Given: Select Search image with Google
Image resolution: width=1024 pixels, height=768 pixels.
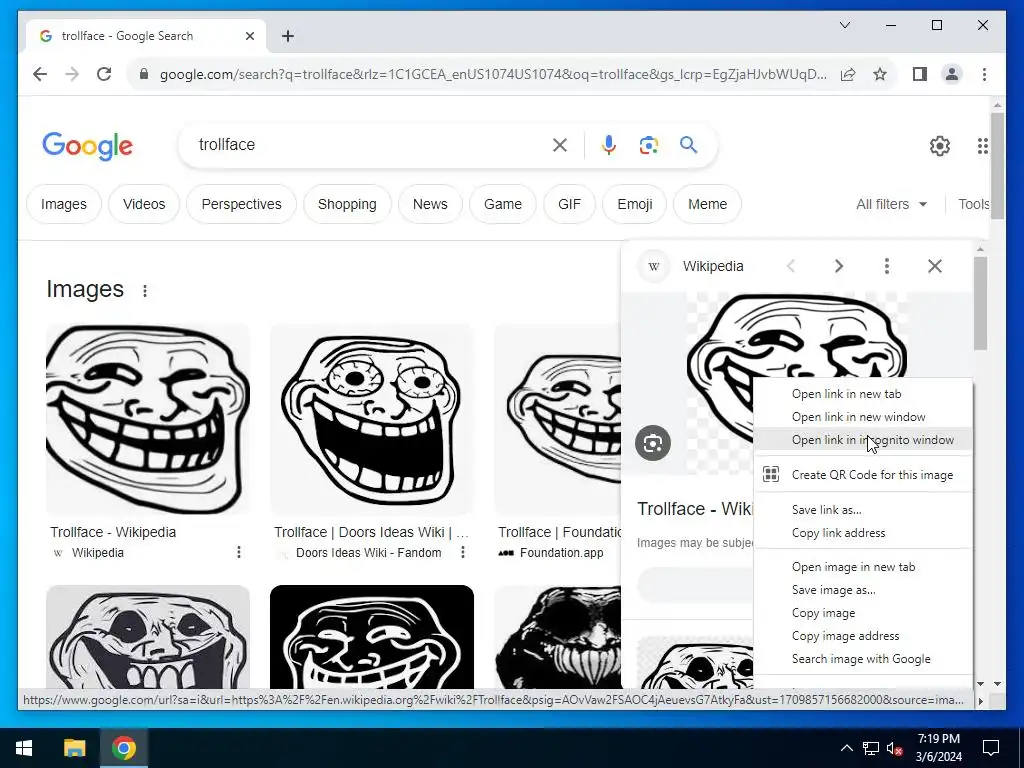Looking at the screenshot, I should tap(863, 658).
